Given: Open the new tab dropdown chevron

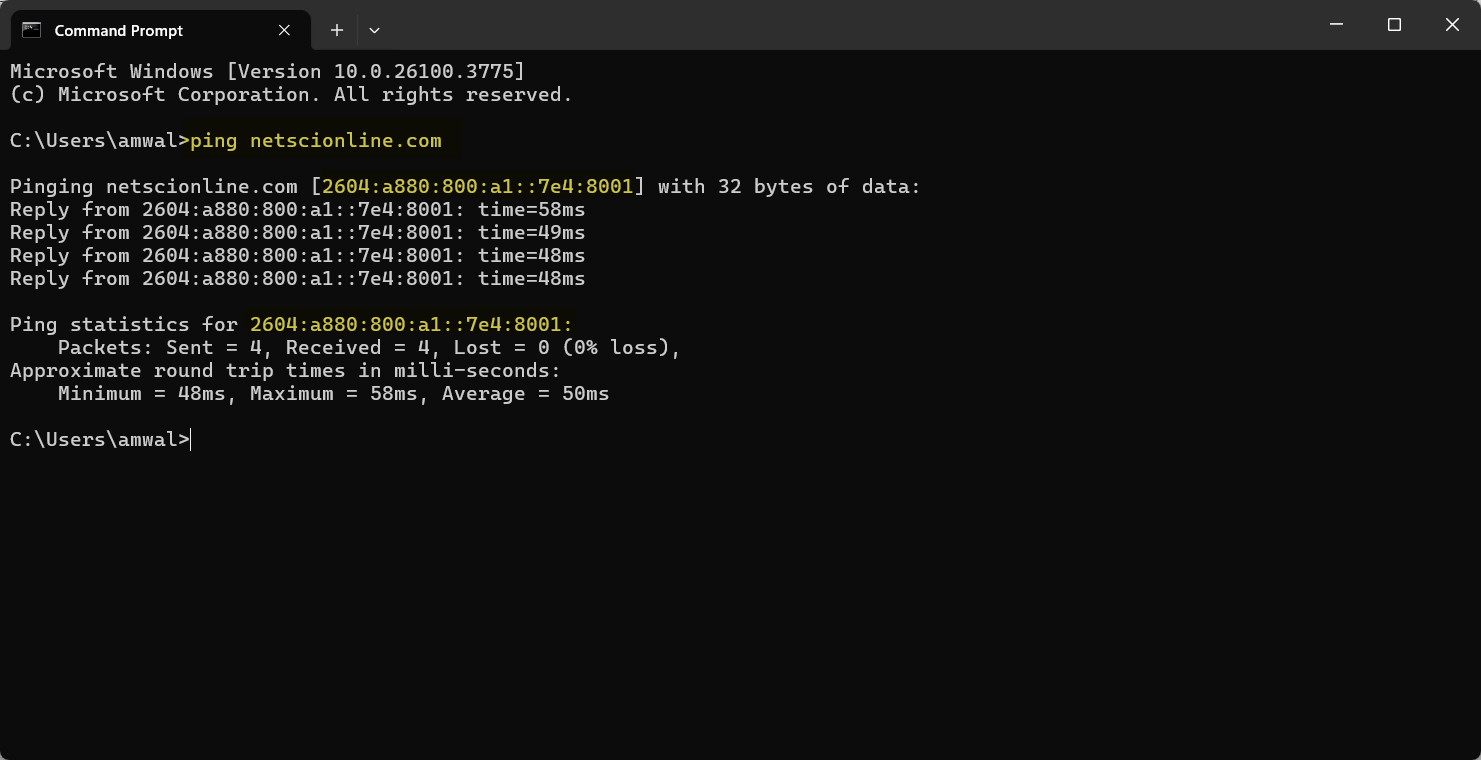Looking at the screenshot, I should [x=374, y=30].
